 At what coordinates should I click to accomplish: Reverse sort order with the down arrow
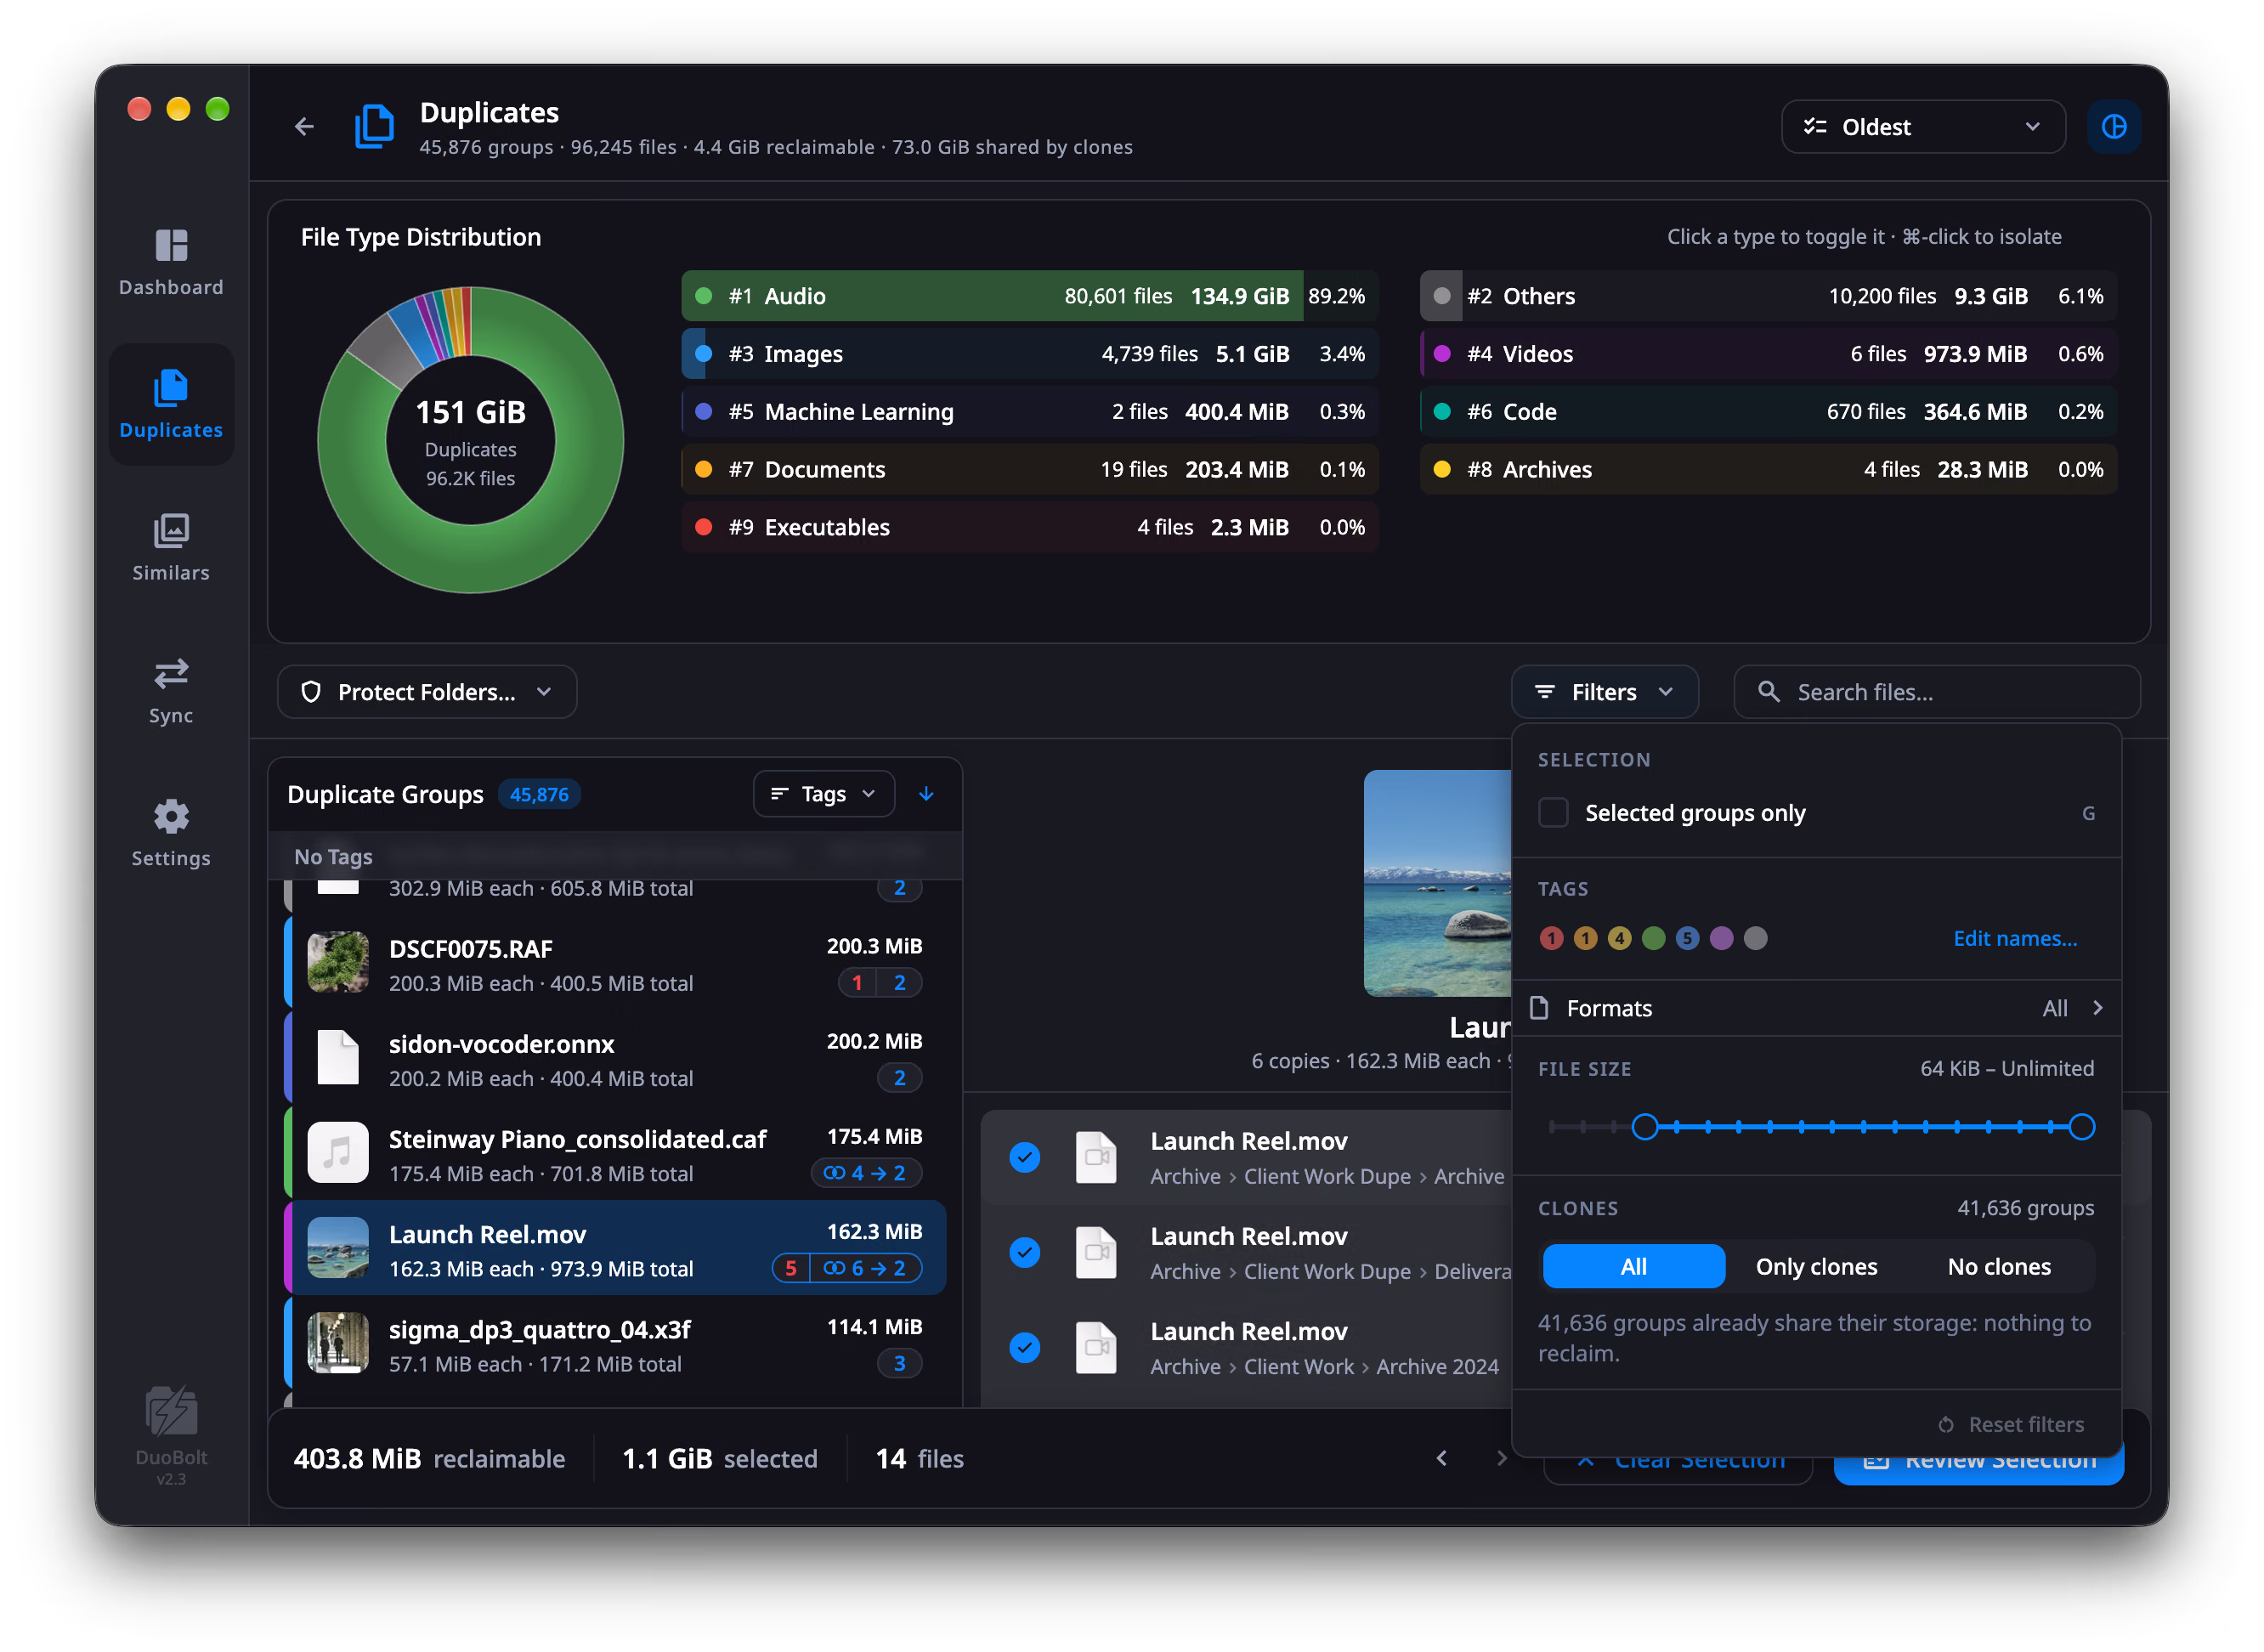(x=926, y=794)
